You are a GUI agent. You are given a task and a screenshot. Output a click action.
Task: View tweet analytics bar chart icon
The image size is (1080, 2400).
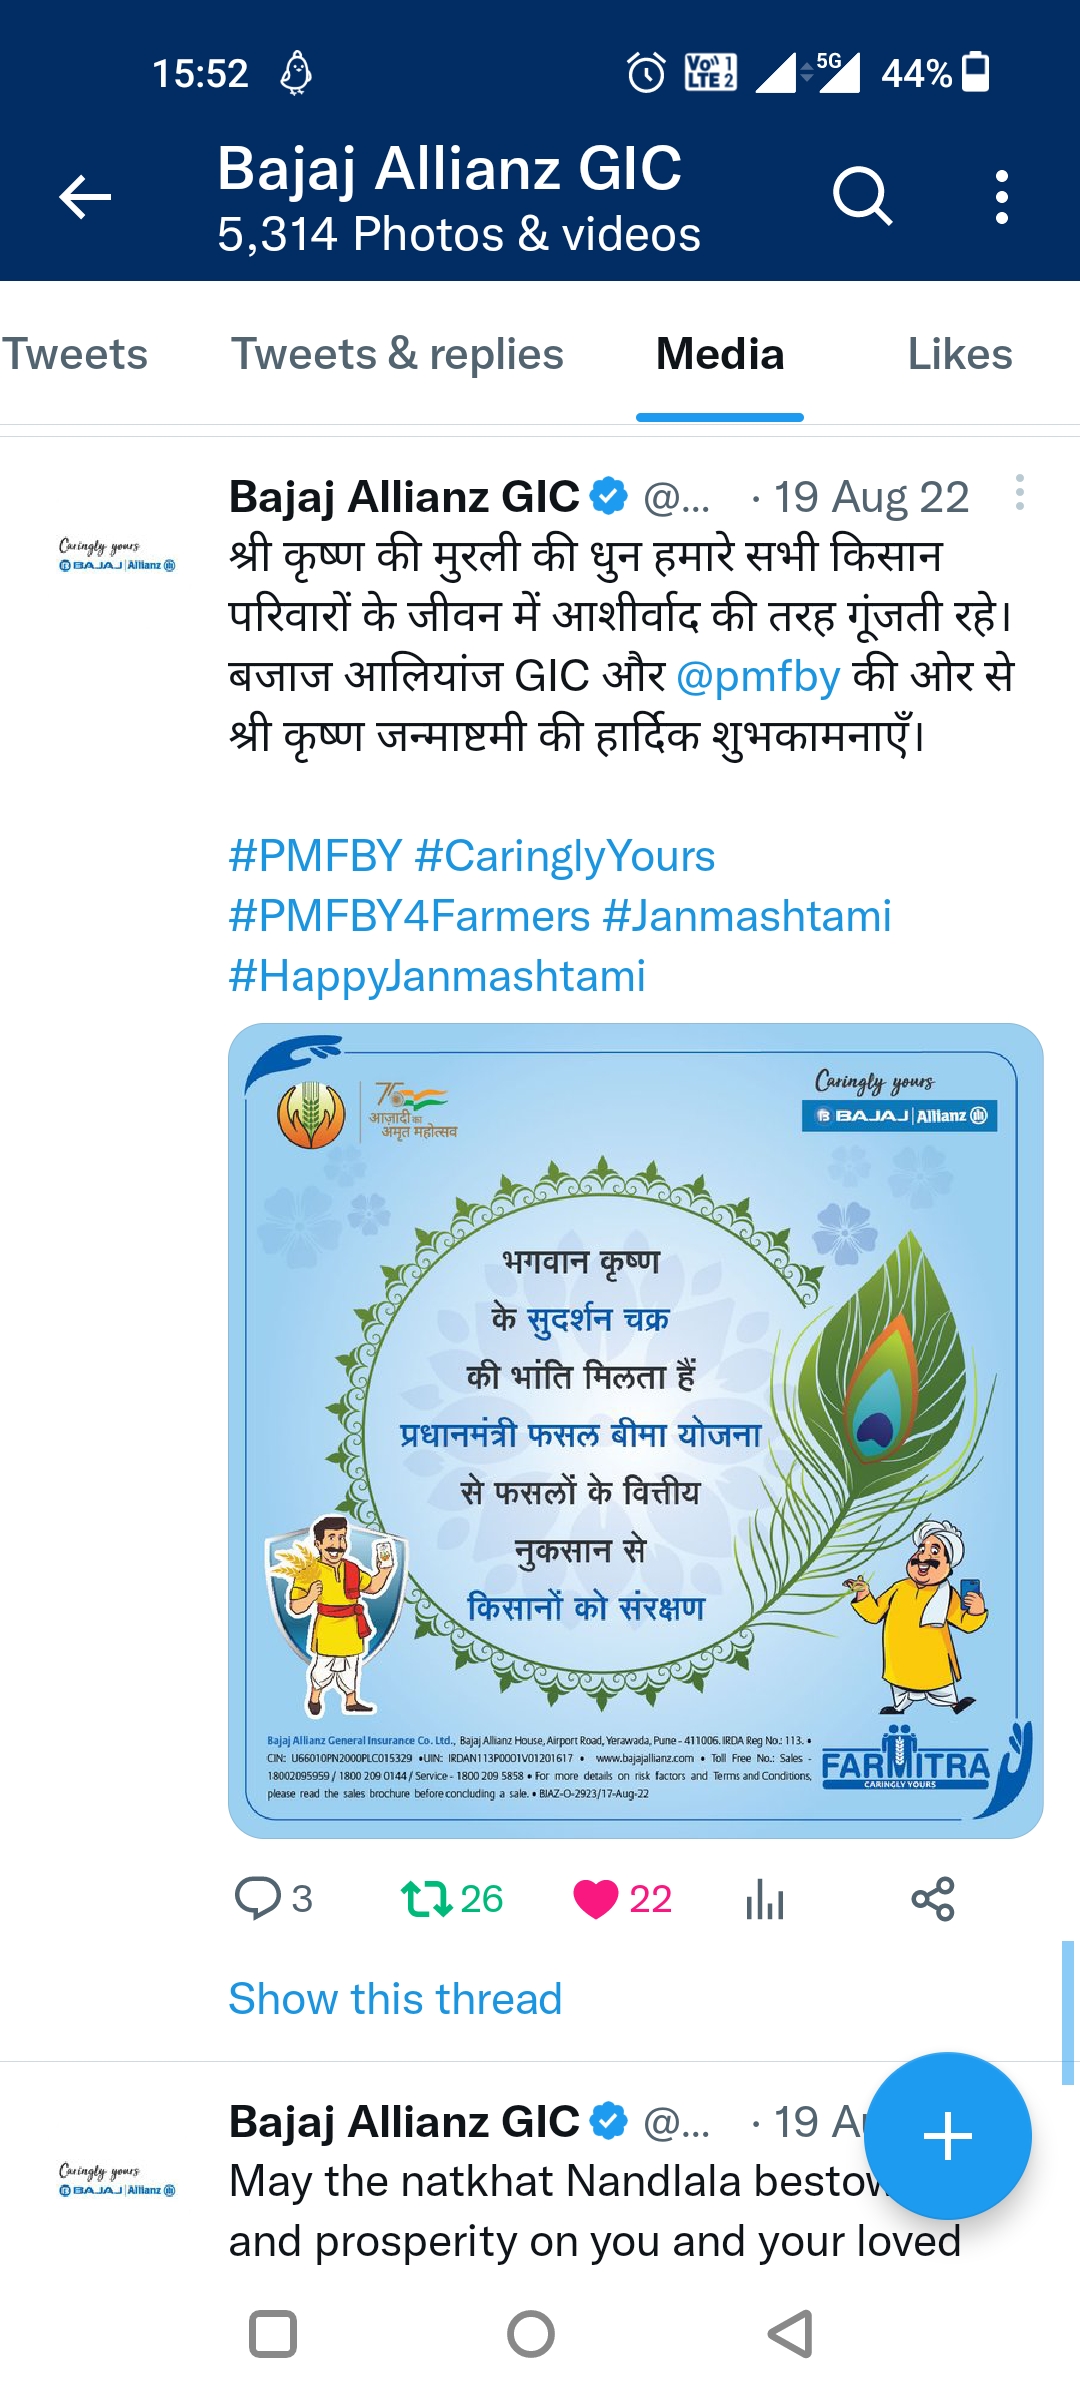tap(765, 1898)
